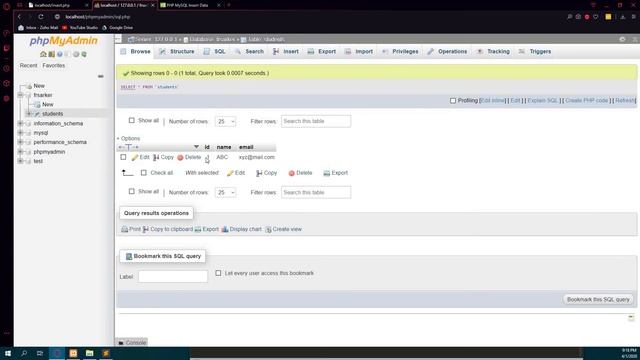The width and height of the screenshot is (640, 360).
Task: Click With selected Copy icon
Action: (259, 173)
